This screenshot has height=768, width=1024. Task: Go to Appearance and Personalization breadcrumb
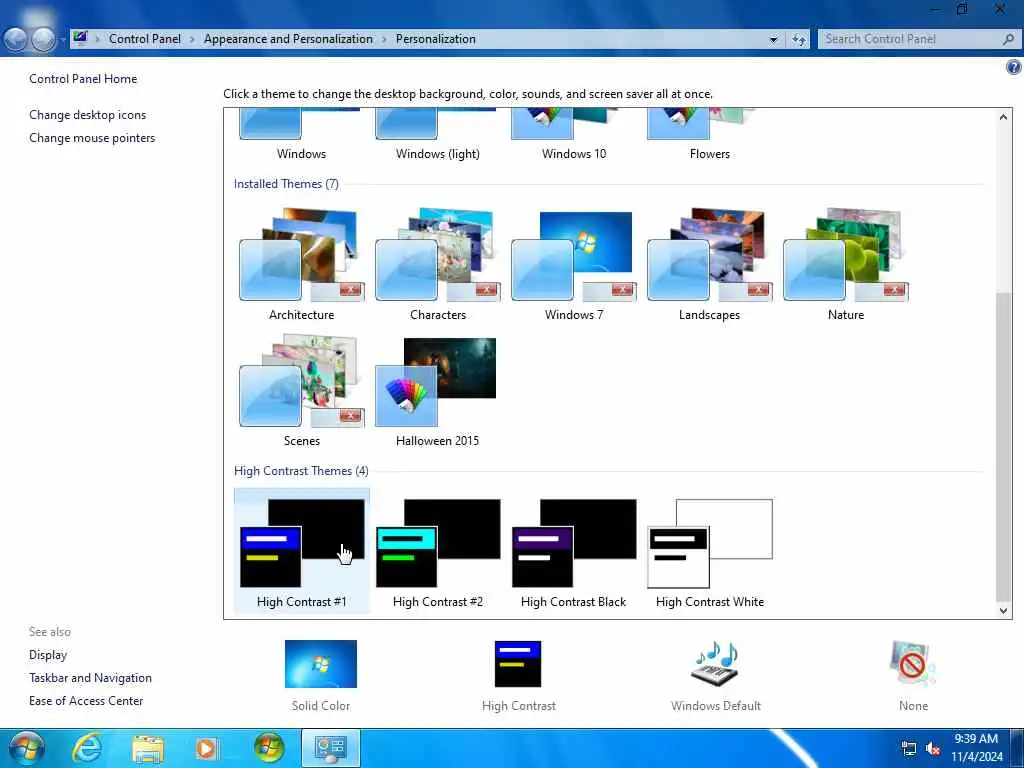tap(288, 39)
